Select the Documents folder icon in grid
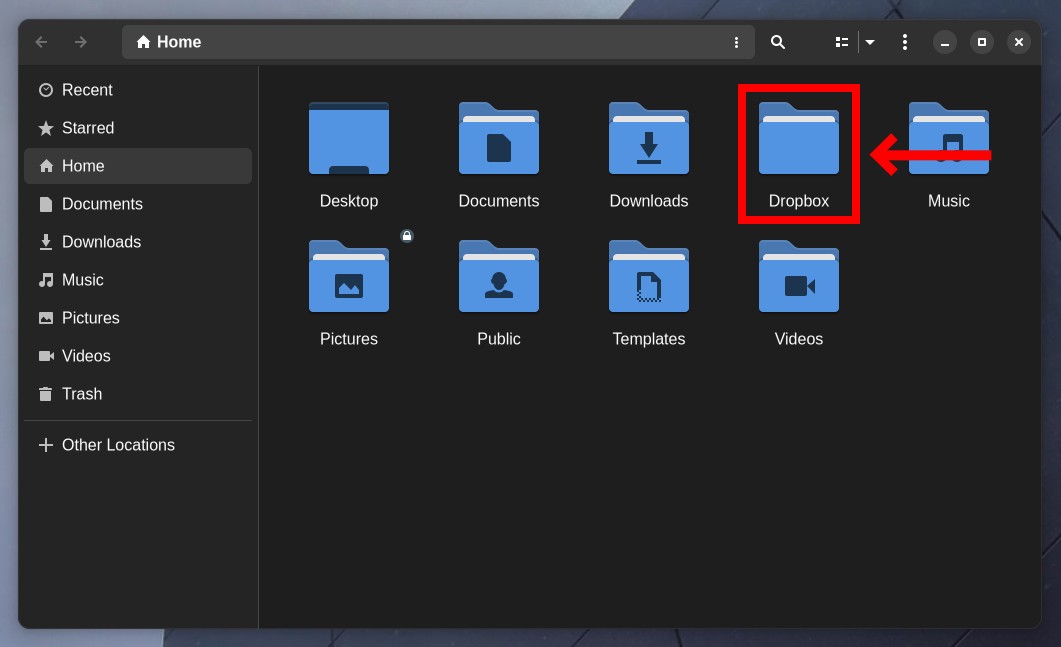Viewport: 1061px width, 647px height. [x=499, y=138]
